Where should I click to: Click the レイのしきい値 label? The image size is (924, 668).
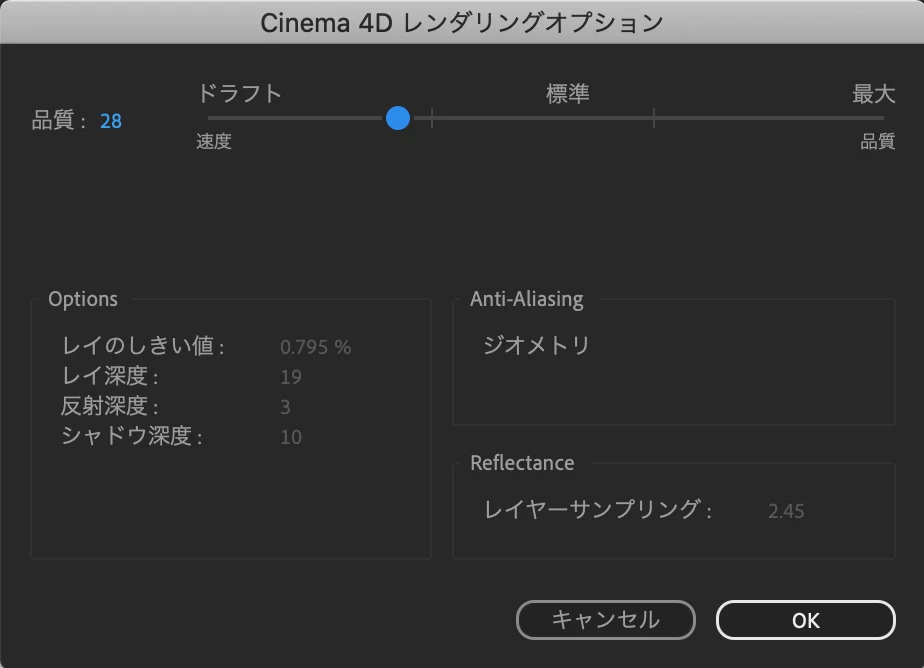[143, 346]
